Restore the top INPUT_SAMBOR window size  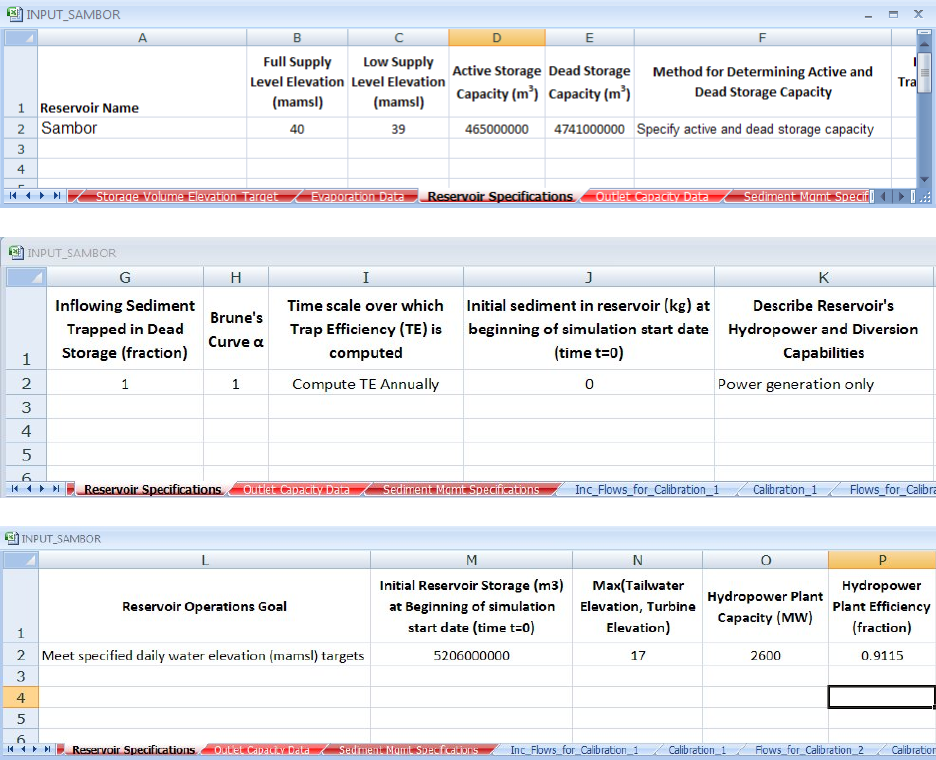(x=893, y=14)
